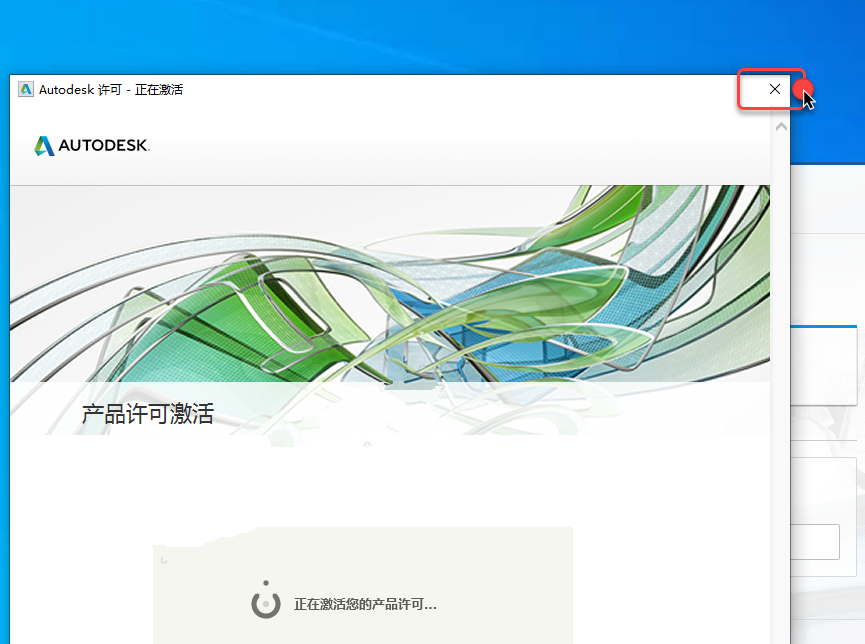Click the 'Autodesk 许可 - 正在激活' window title
Image resolution: width=865 pixels, height=644 pixels.
tap(111, 89)
